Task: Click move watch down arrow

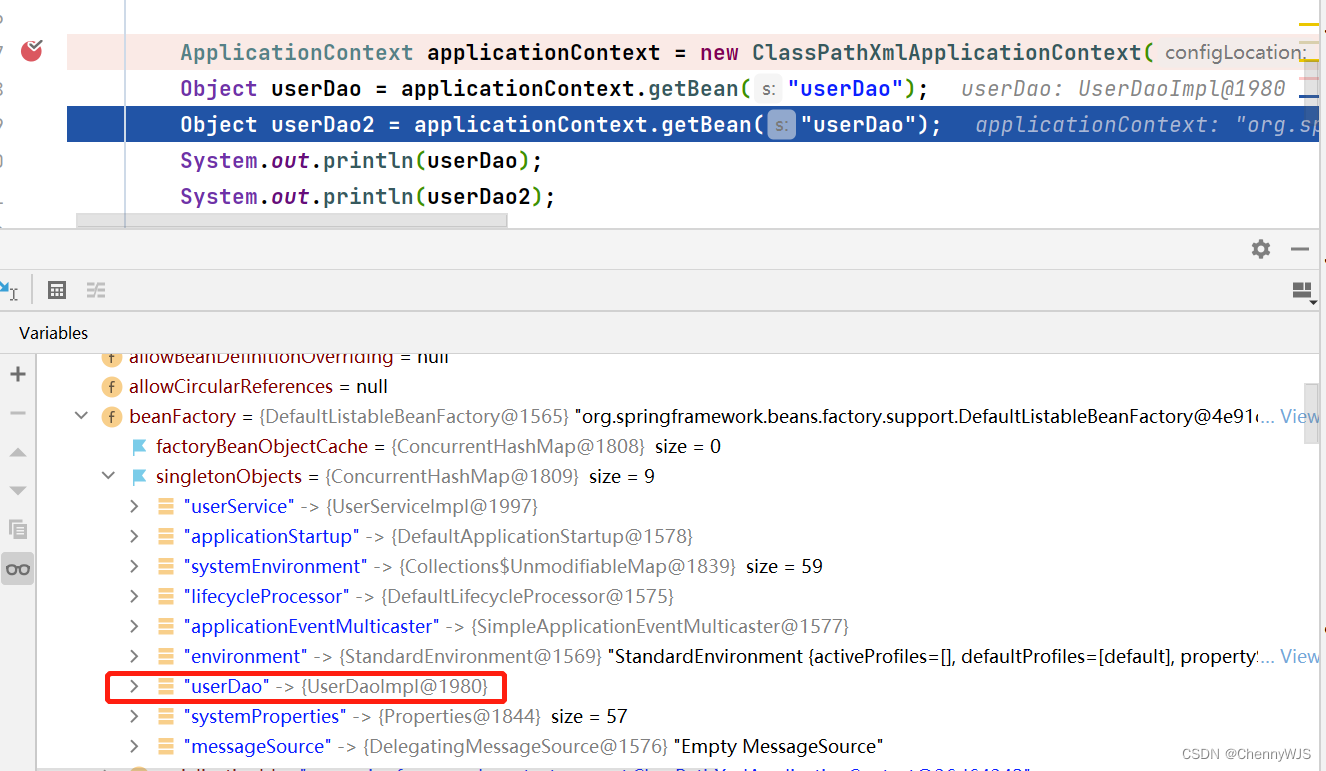Action: pos(18,490)
